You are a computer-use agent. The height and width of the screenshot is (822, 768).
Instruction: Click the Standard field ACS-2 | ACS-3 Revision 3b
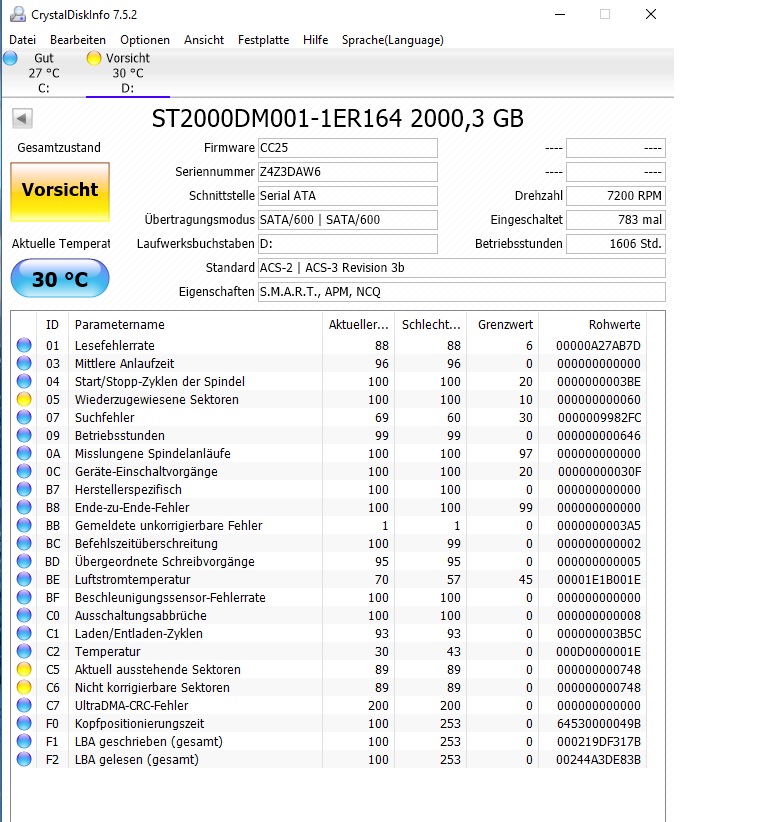tap(462, 268)
